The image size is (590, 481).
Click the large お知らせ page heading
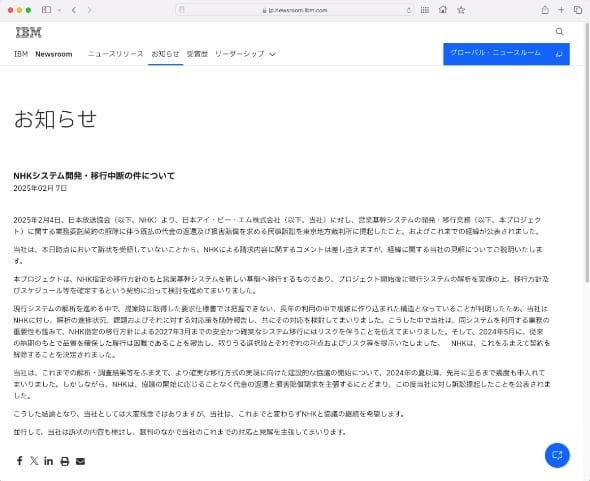[x=55, y=119]
